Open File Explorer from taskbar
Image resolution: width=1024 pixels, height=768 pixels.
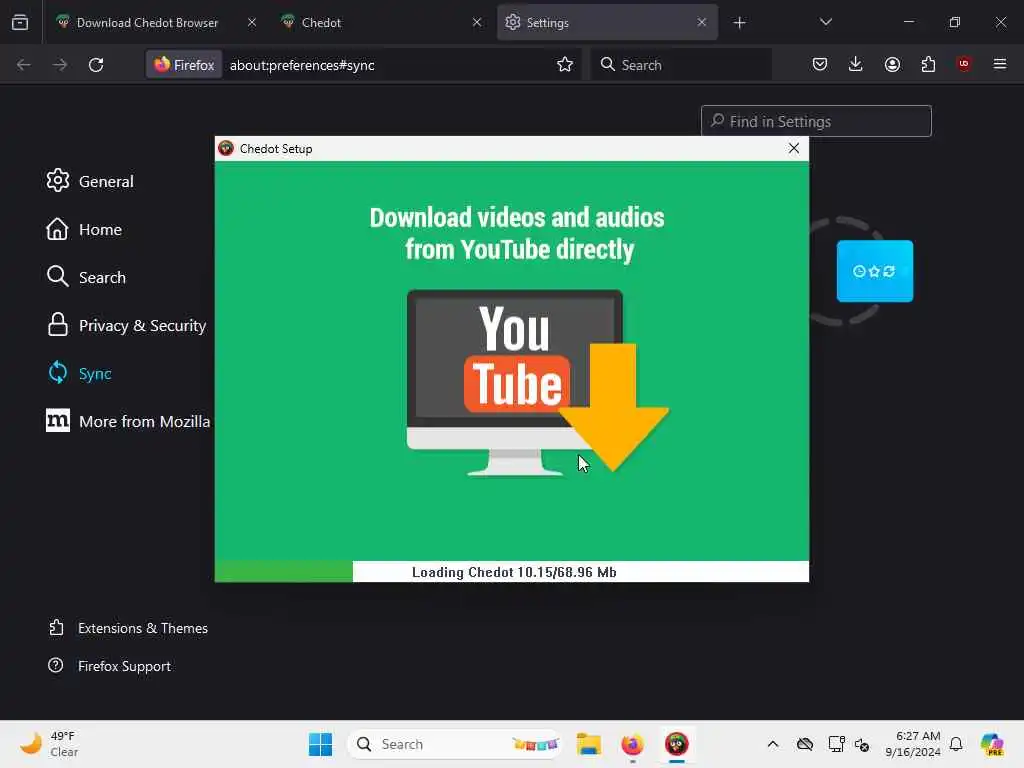(588, 744)
